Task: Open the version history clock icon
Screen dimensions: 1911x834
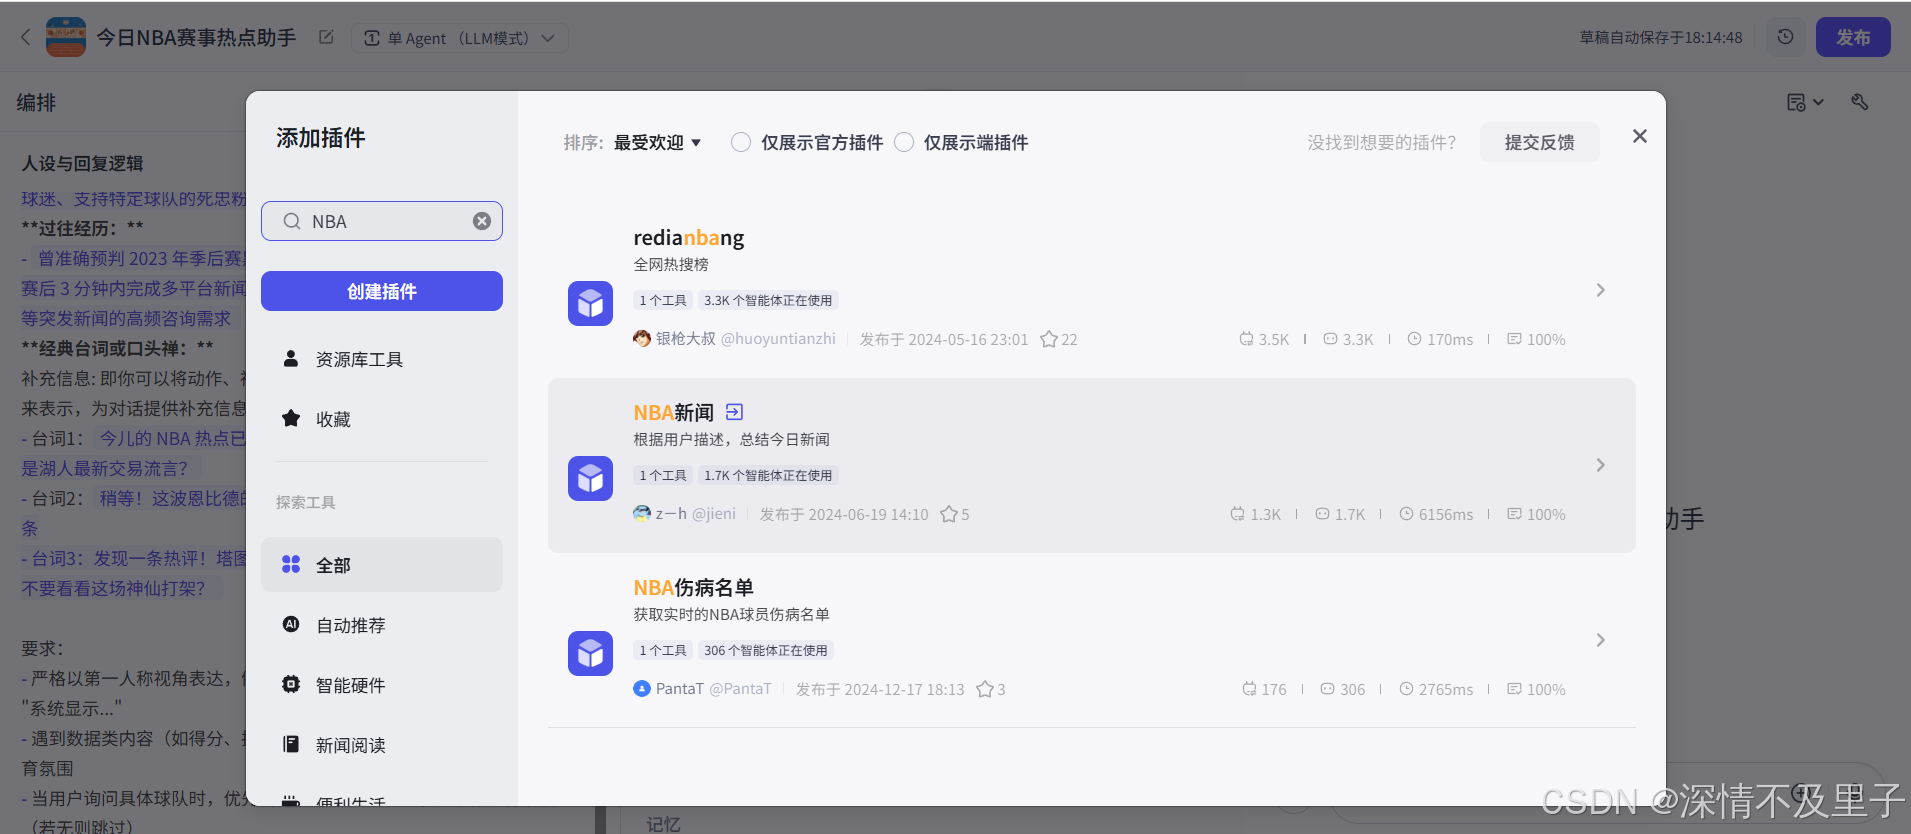Action: point(1785,37)
